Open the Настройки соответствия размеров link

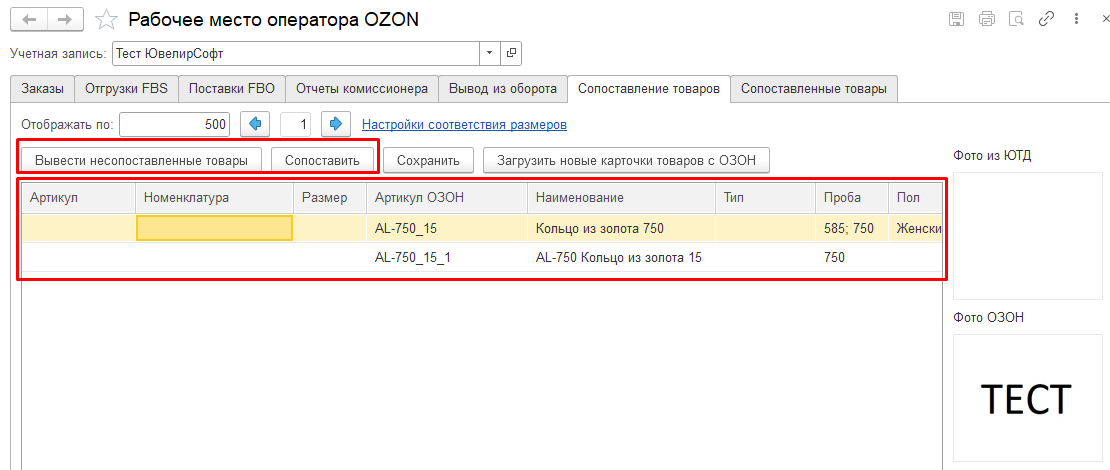point(464,125)
